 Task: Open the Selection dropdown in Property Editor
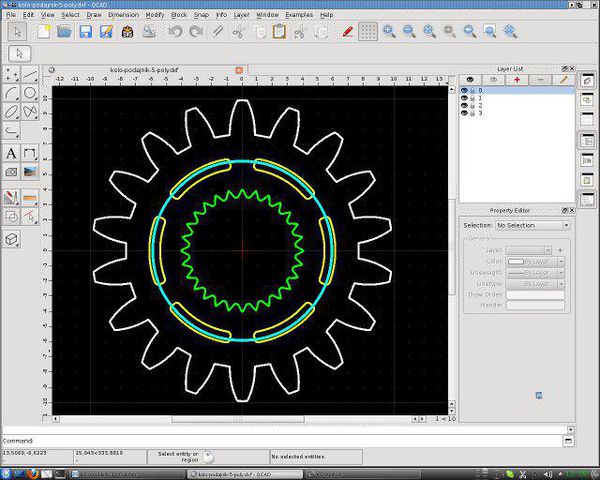tap(532, 226)
